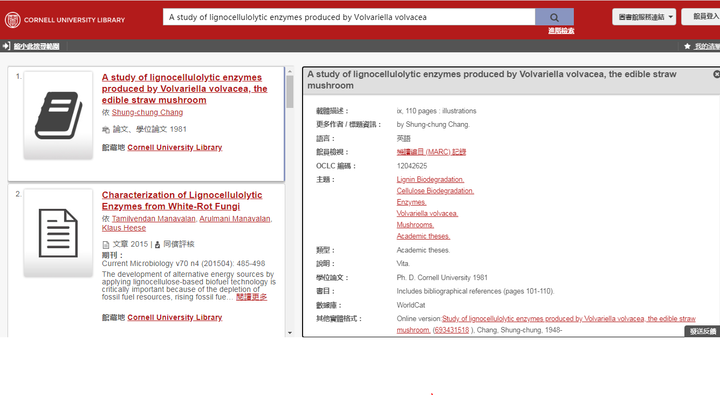Open subject link Lignin Biodegradation
Viewport: 720px width, 395px height.
point(430,180)
